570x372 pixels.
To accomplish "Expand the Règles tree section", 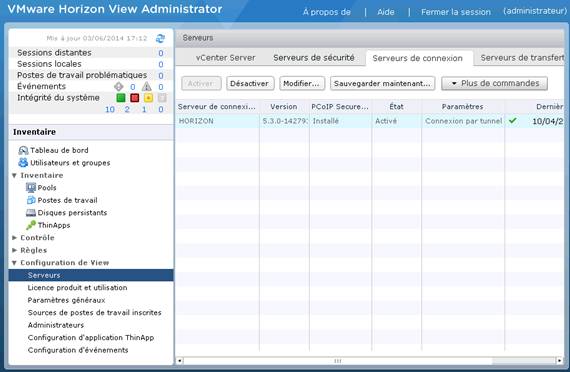I will click(15, 250).
